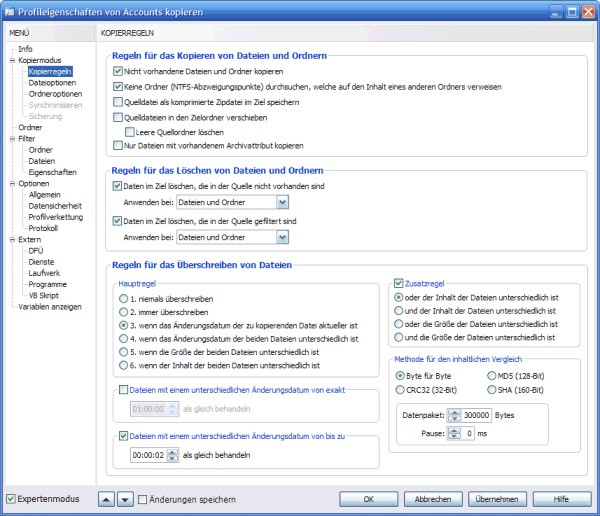Check 'Änderungsdatum von exakt' option

tap(123, 390)
